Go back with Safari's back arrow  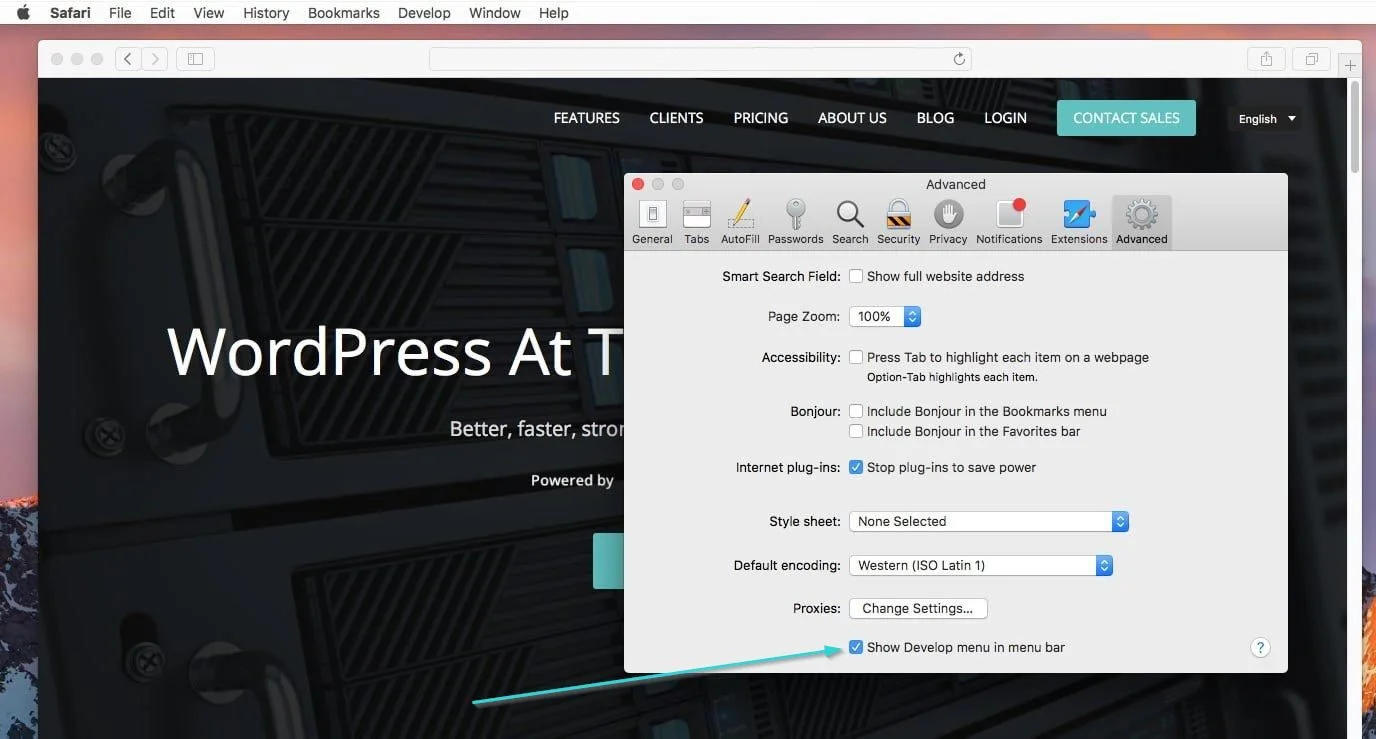(x=128, y=59)
